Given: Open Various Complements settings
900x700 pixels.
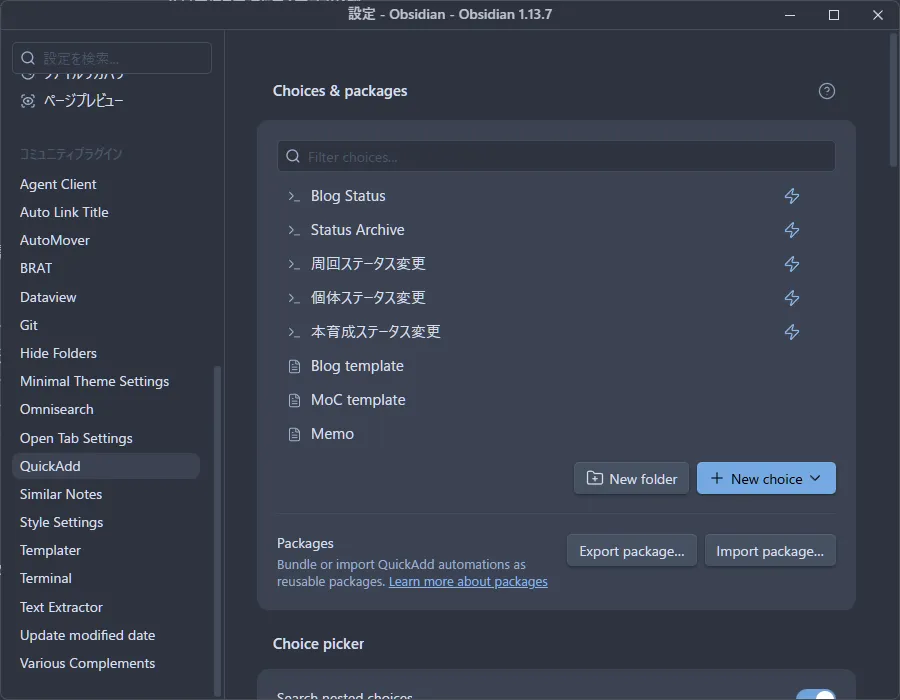Looking at the screenshot, I should 87,664.
